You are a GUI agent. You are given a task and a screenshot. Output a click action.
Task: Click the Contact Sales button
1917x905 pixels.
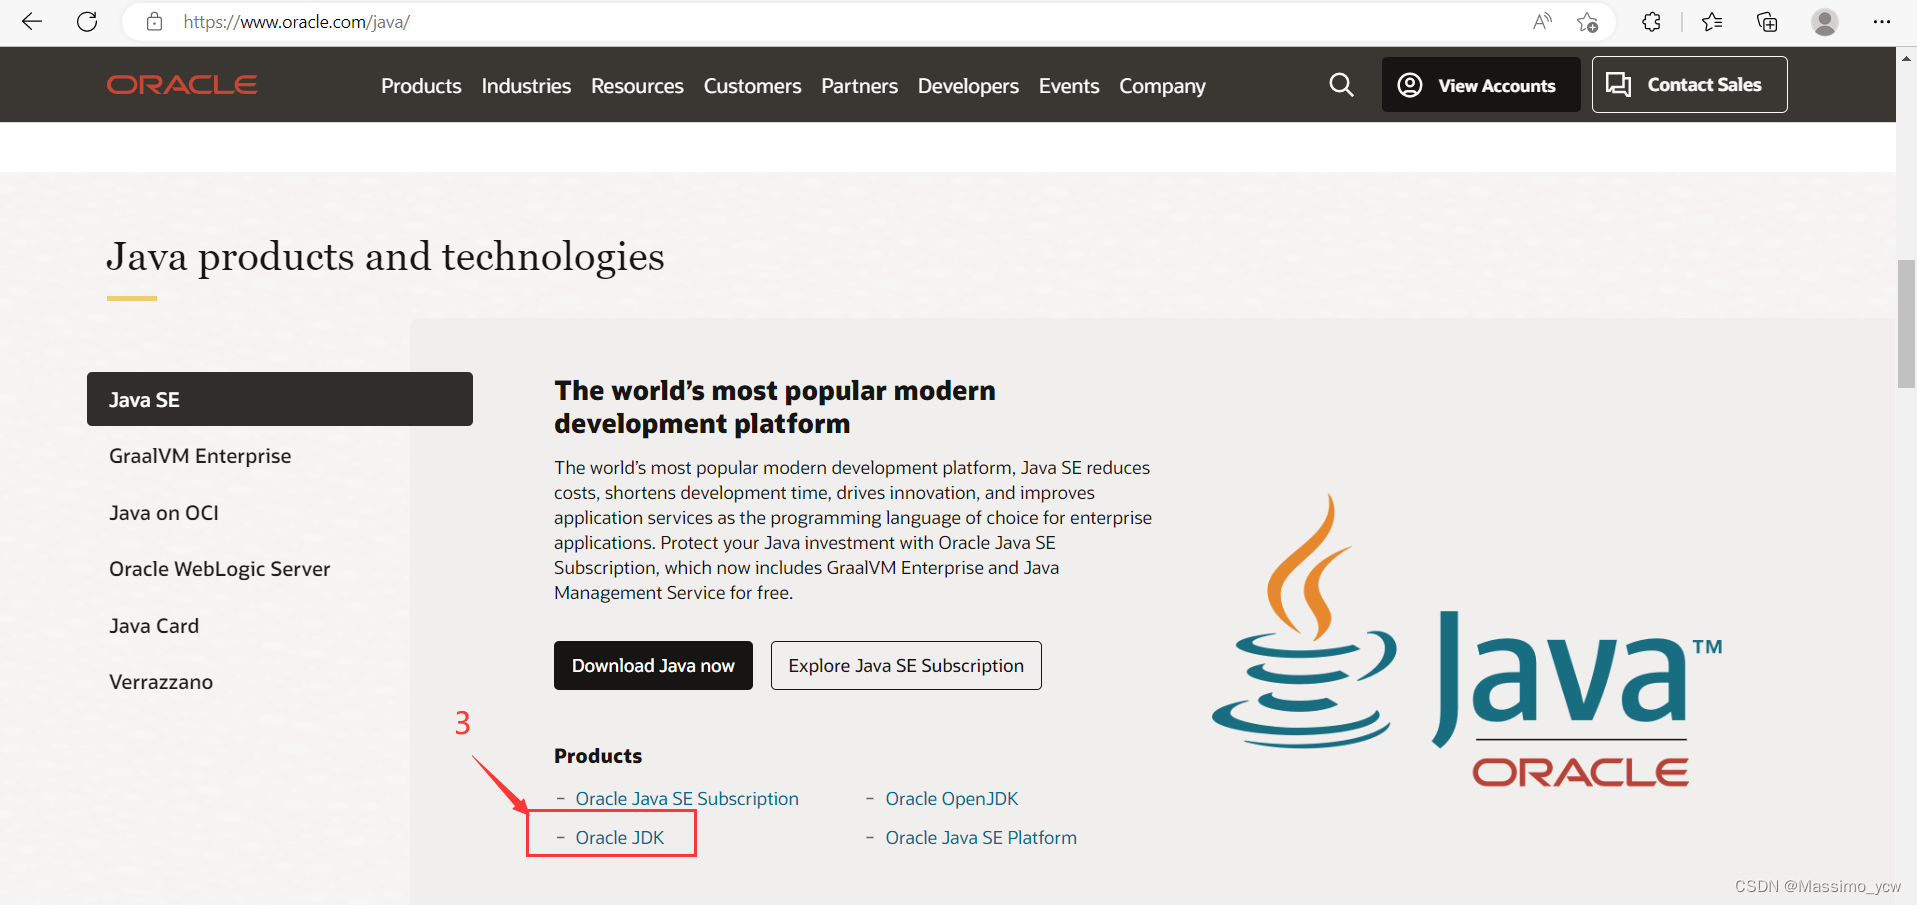1689,85
